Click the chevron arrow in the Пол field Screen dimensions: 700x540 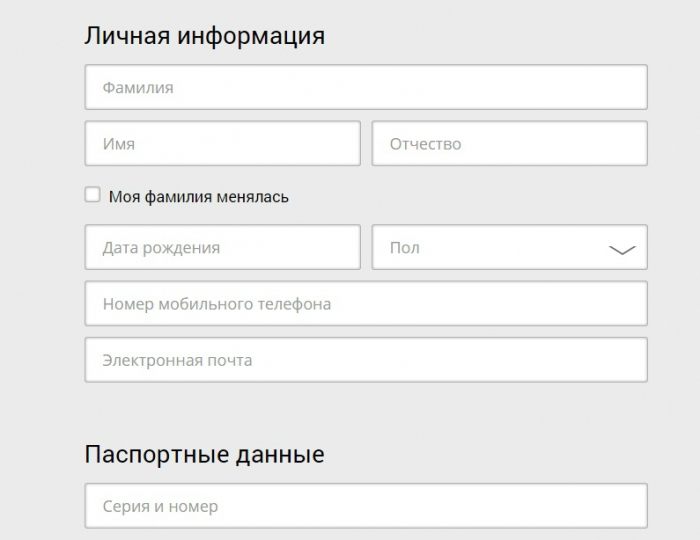[622, 249]
